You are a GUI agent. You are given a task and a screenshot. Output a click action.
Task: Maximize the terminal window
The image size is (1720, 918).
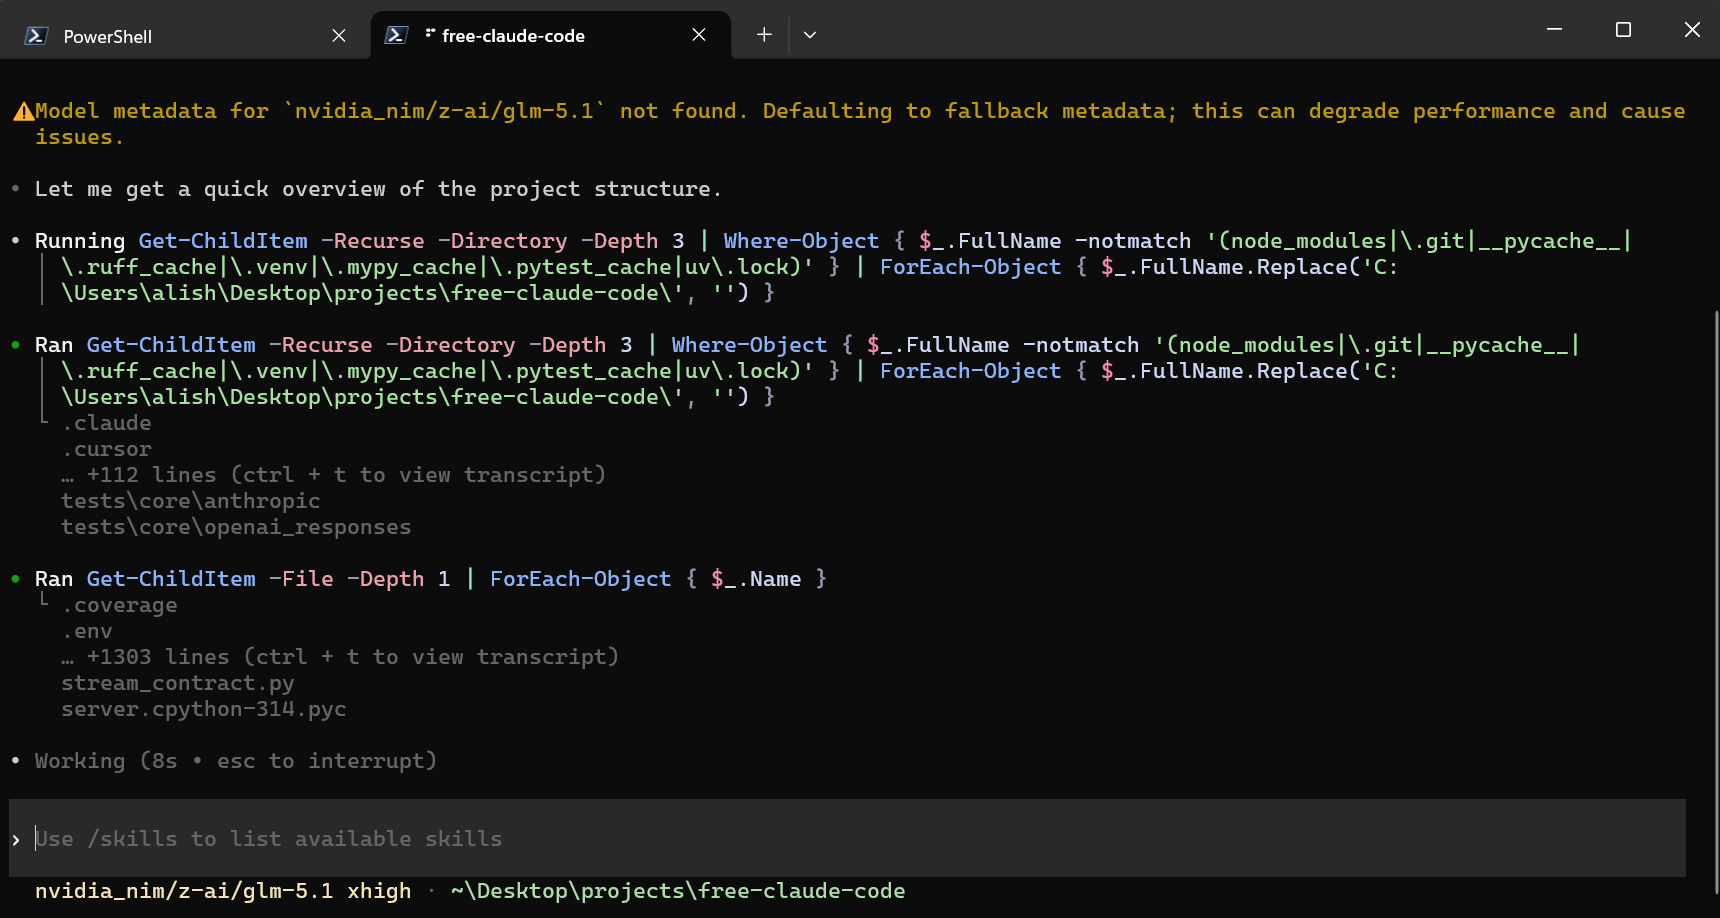pyautogui.click(x=1623, y=30)
